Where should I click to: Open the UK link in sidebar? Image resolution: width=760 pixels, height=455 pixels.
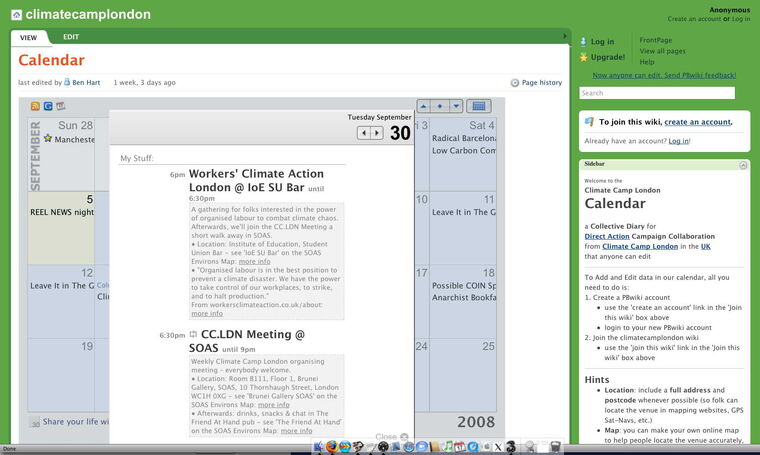click(x=706, y=247)
